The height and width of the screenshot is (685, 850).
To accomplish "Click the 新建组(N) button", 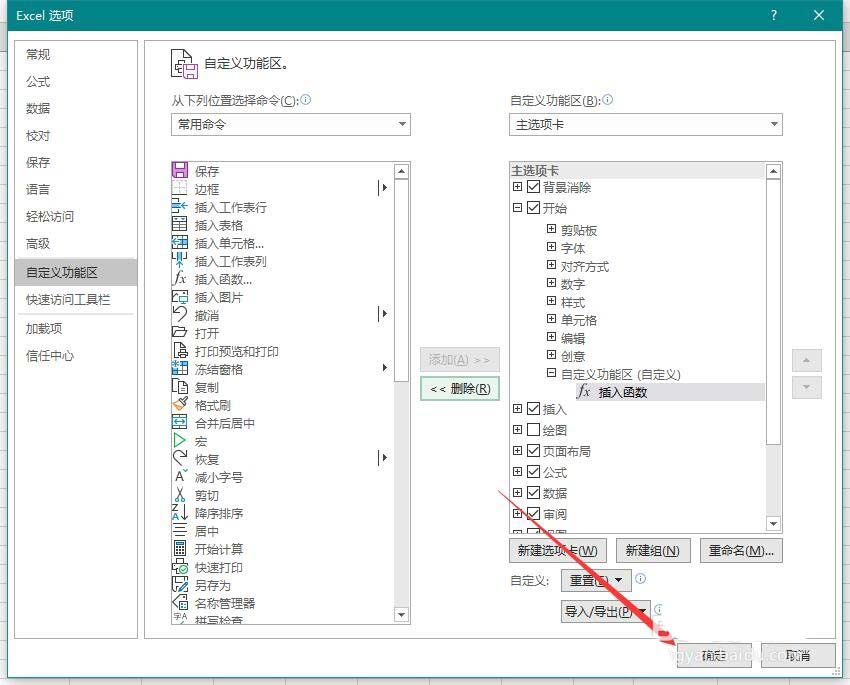I will (x=653, y=551).
